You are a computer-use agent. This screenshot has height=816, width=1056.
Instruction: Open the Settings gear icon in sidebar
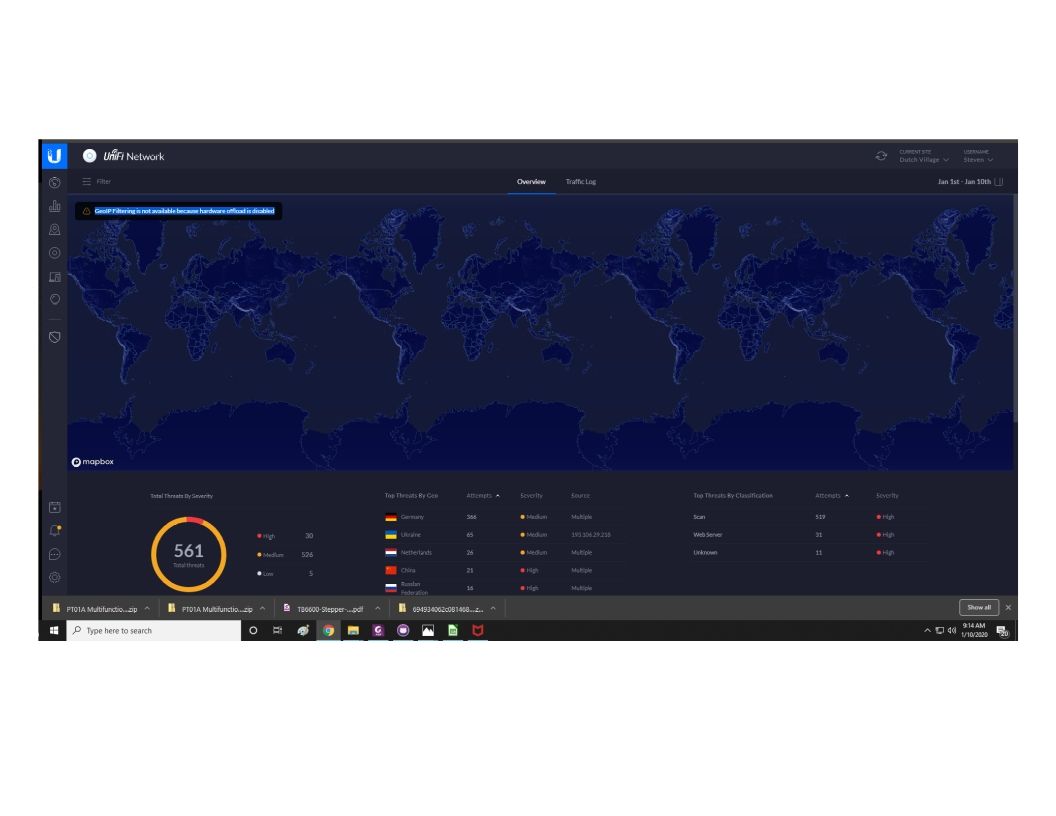(55, 577)
